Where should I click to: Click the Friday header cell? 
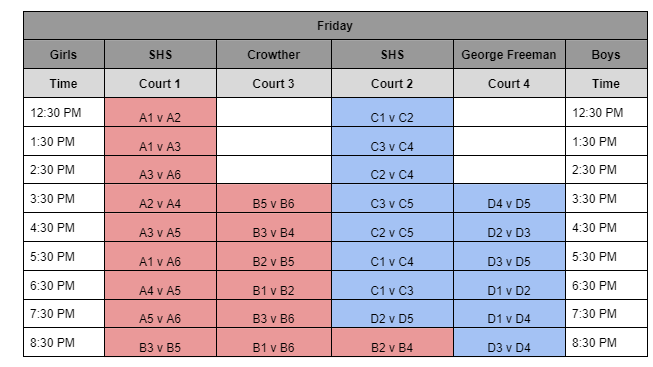coord(335,26)
